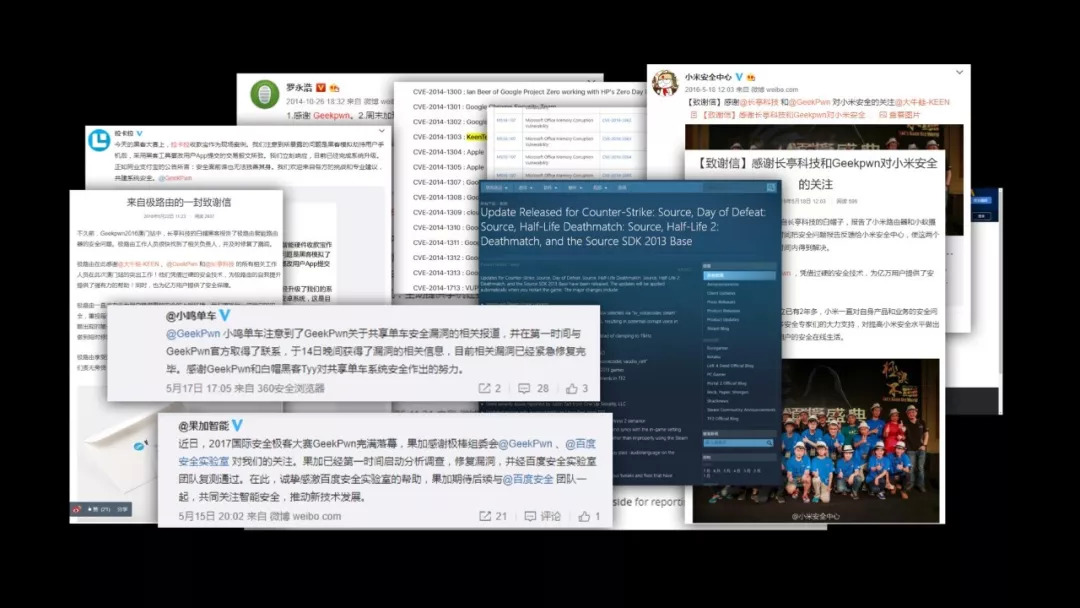
Task: Click 拉卡拉 blue avatar icon
Action: [99, 140]
